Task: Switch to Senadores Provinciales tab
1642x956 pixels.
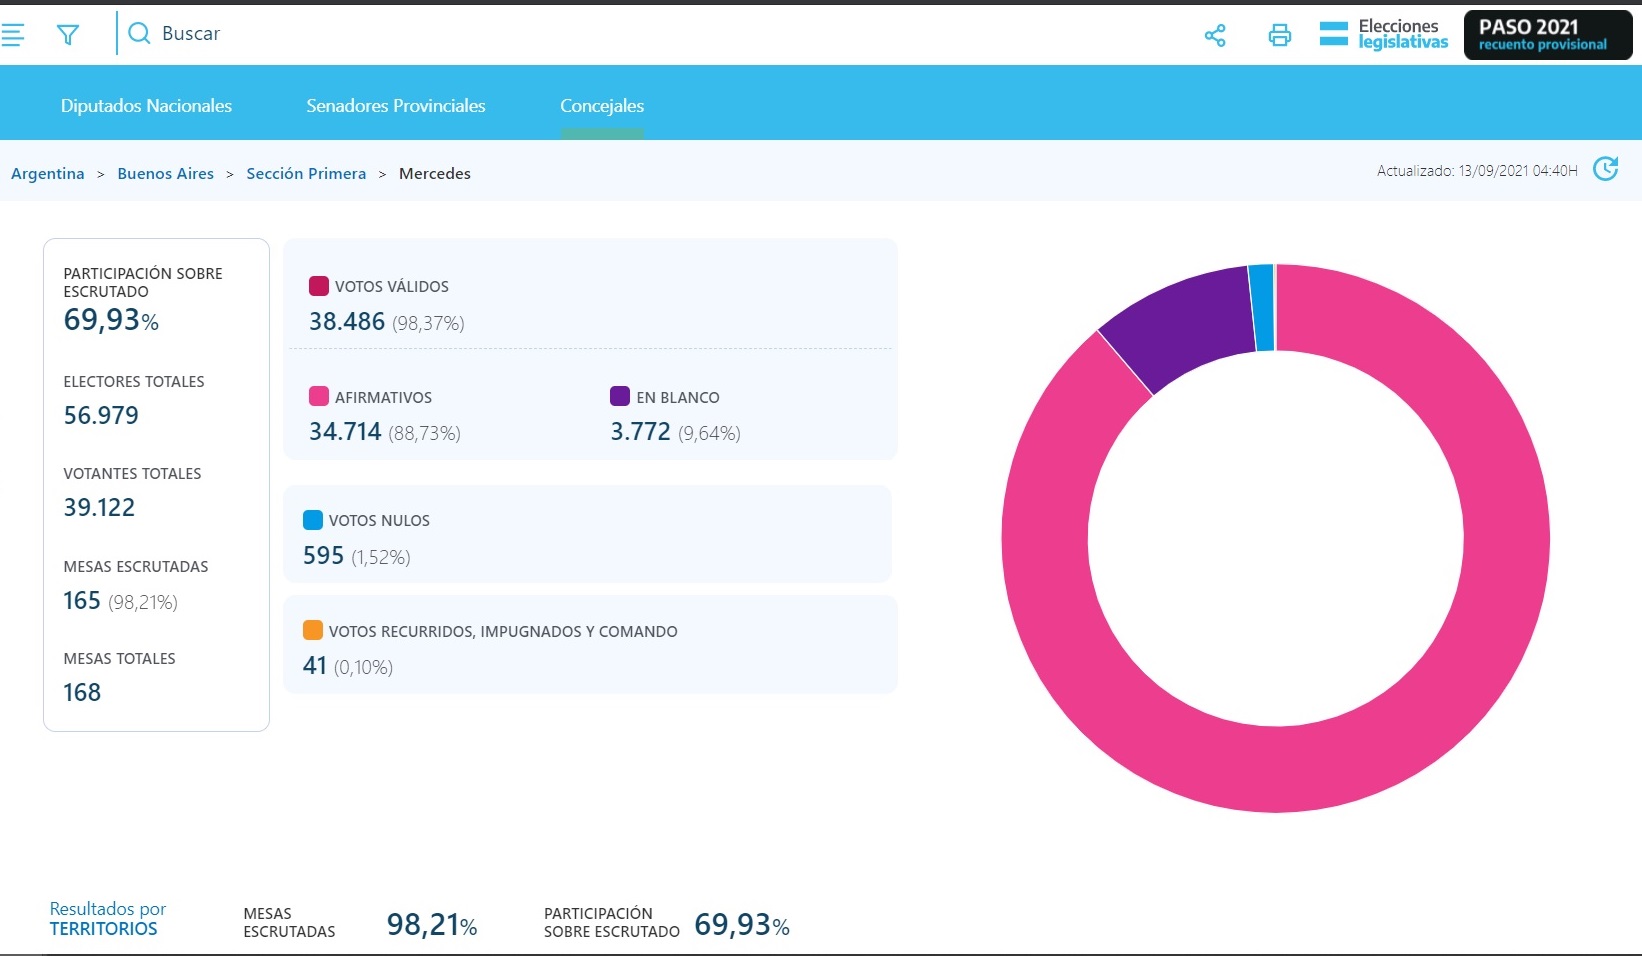Action: (396, 106)
